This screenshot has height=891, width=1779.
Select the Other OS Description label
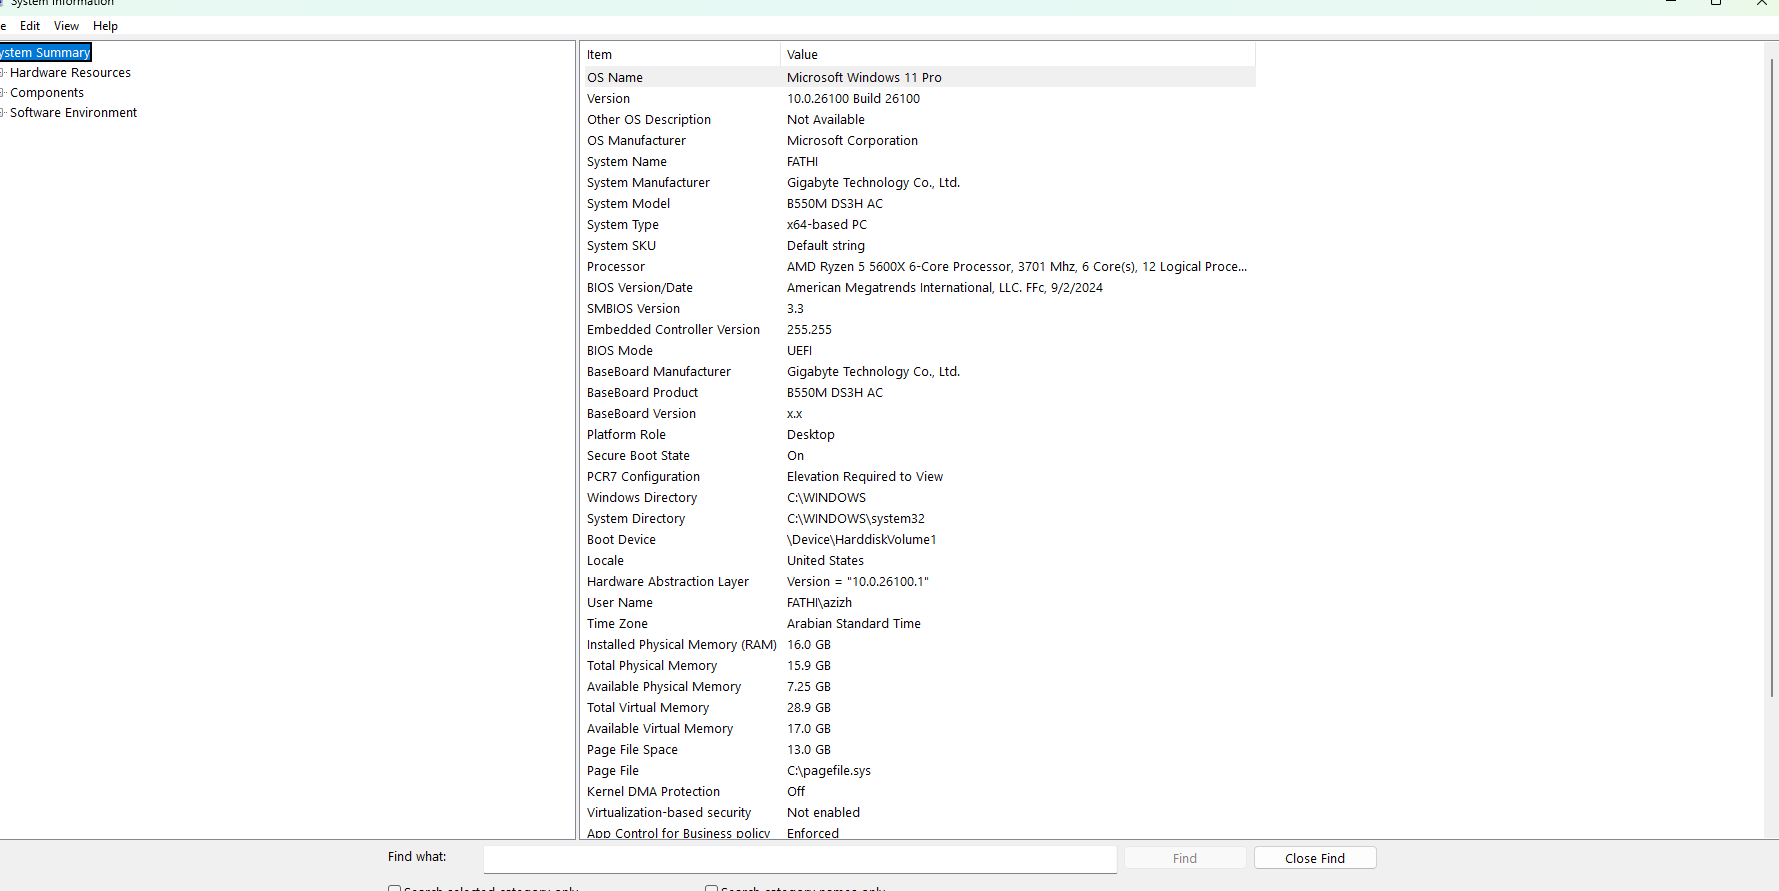click(649, 120)
